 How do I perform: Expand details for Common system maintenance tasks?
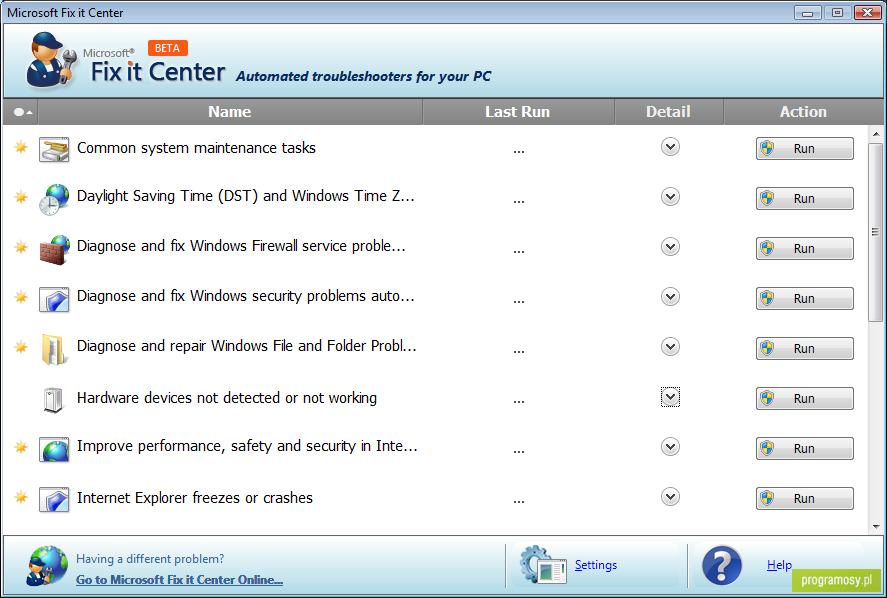point(670,147)
